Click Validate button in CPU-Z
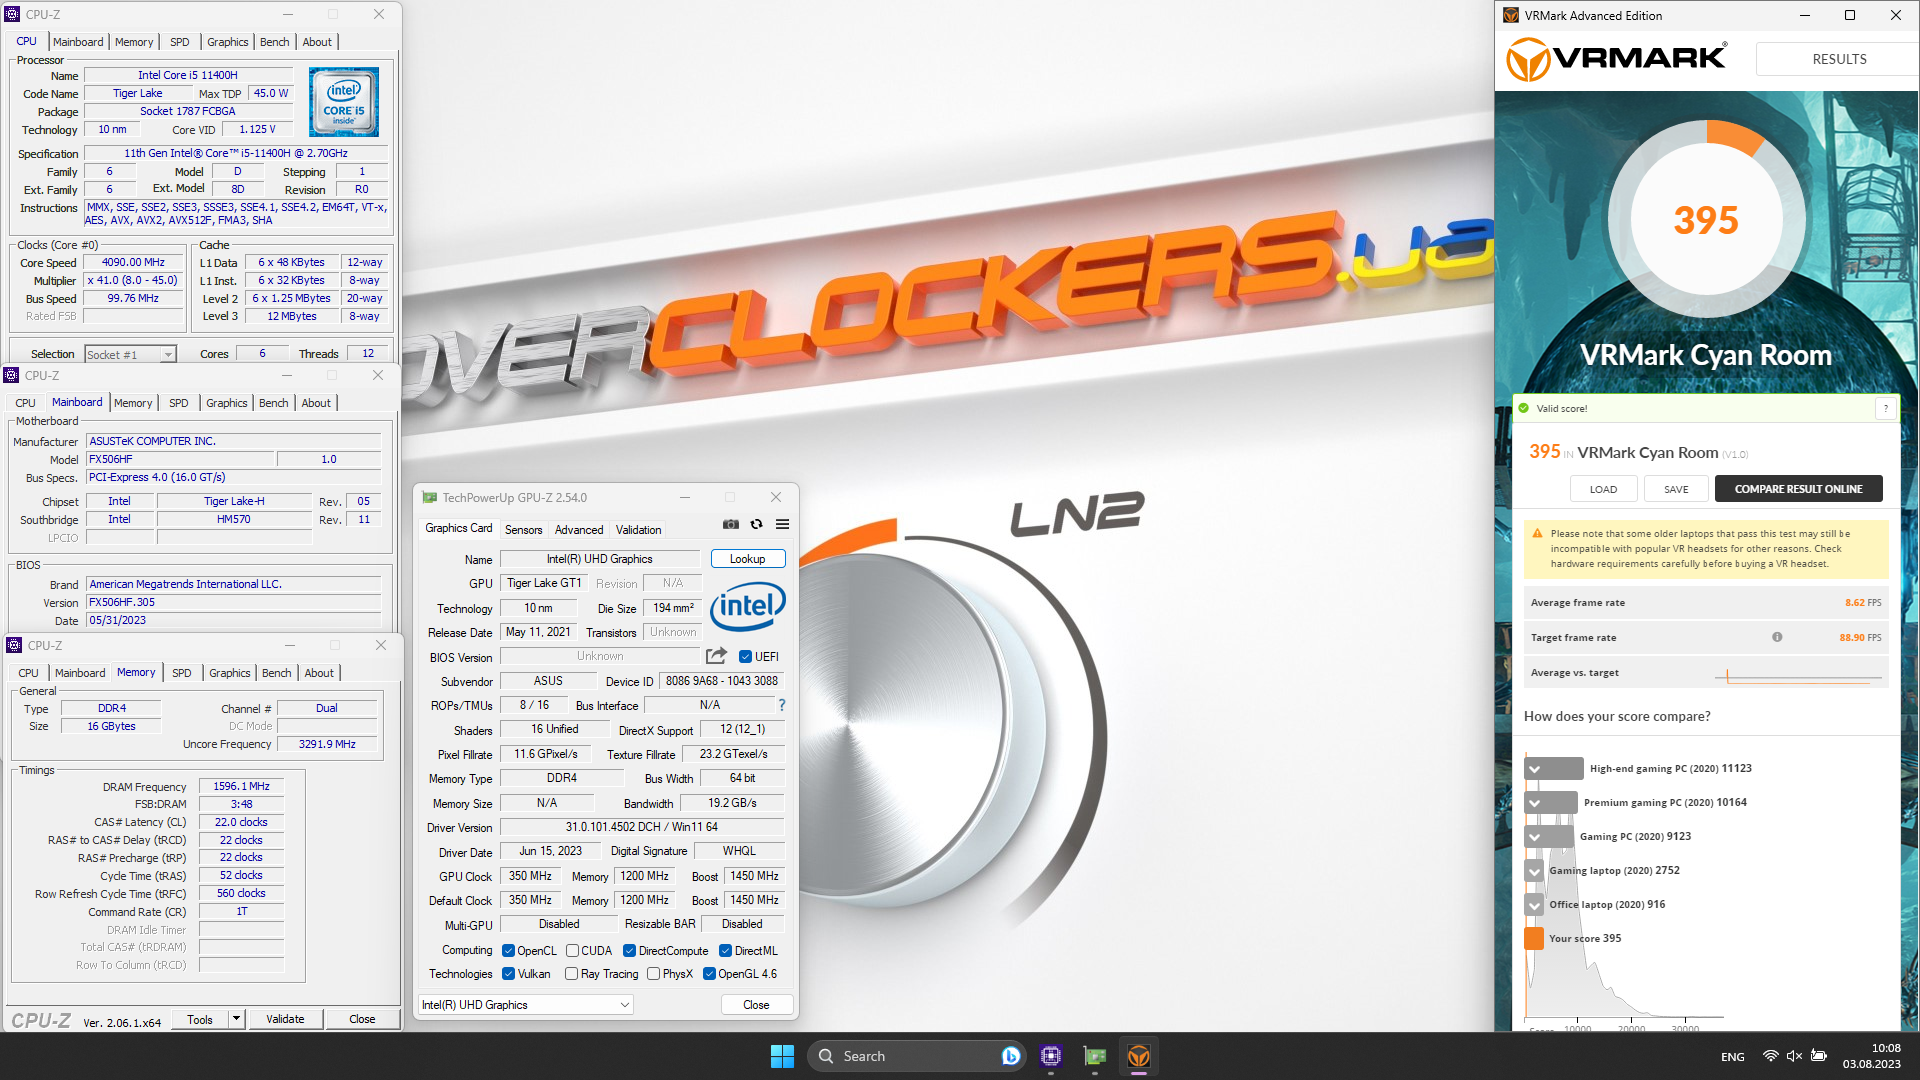The height and width of the screenshot is (1080, 1920). 285,1019
